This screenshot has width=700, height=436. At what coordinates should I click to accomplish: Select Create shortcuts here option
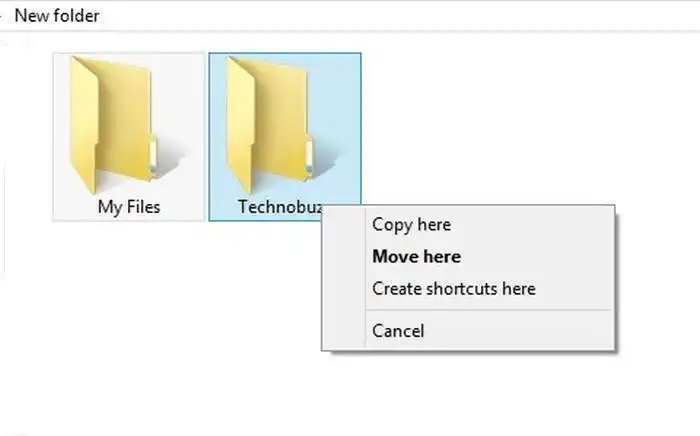453,289
